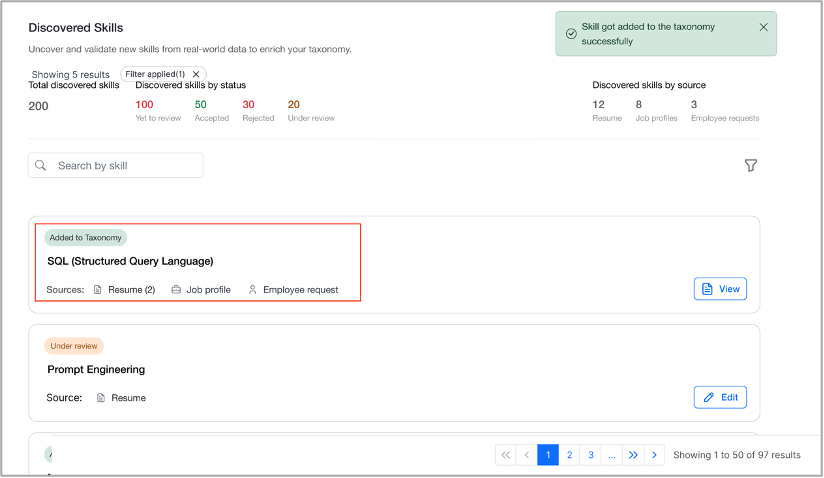Open page 3 of results
Viewport: 824px width, 478px height.
point(591,455)
